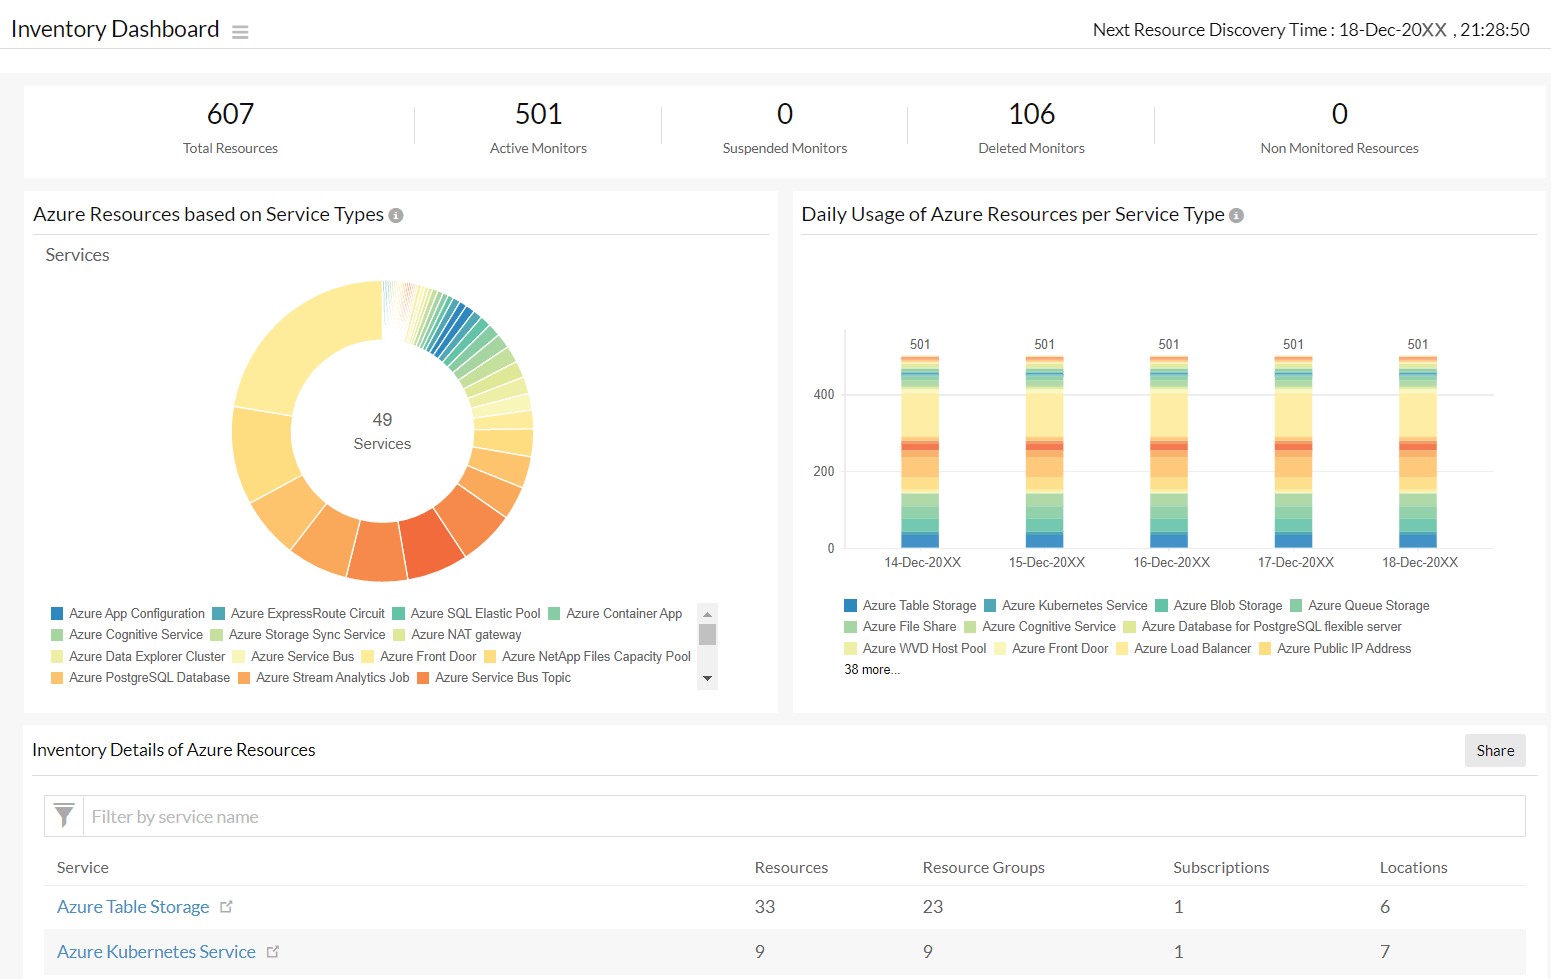
Task: Open the hamburger menu beside Inventory Dashboard
Action: tap(240, 32)
